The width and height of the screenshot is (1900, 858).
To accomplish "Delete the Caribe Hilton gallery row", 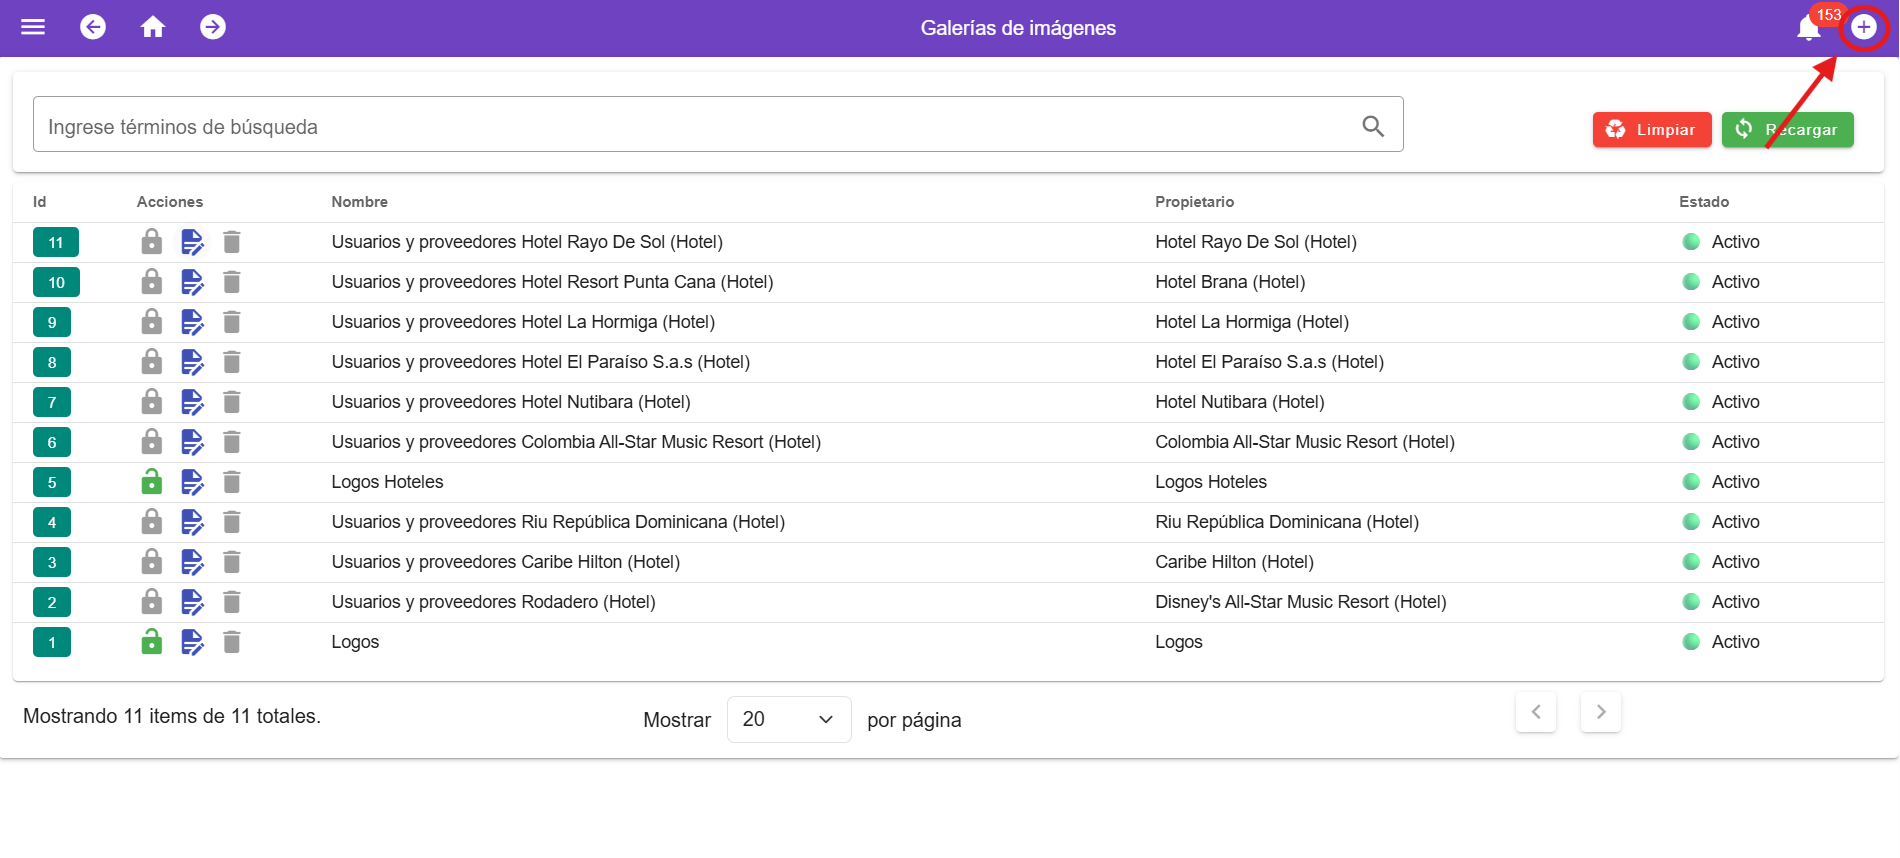I will [232, 562].
